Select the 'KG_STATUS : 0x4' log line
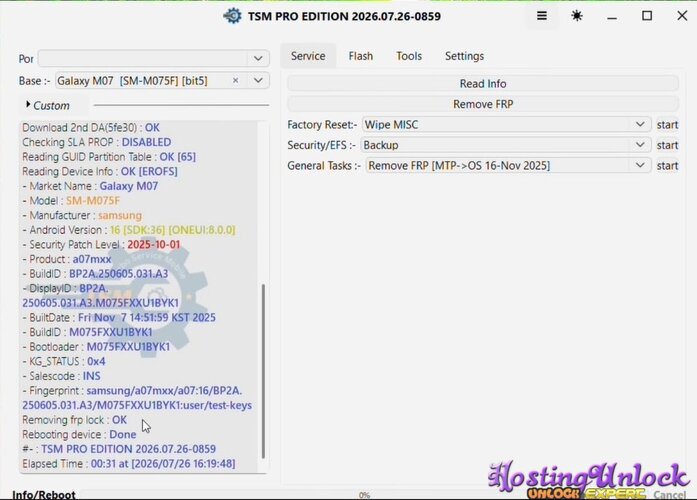This screenshot has height=500, width=697. tap(64, 361)
